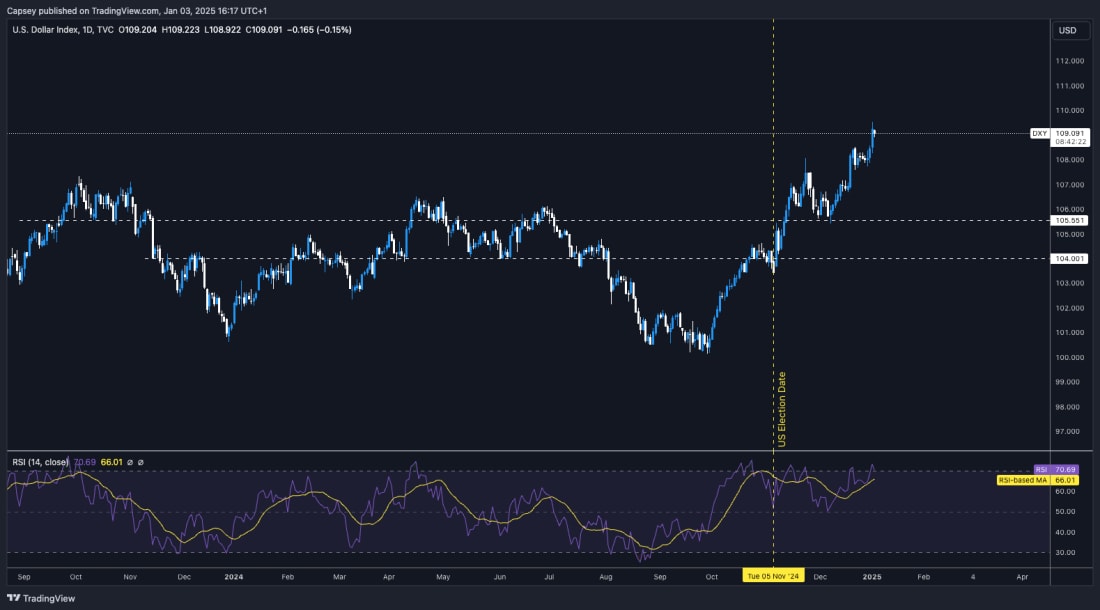This screenshot has width=1100, height=610.
Task: Click the 109.091 current price flag
Action: (1068, 131)
